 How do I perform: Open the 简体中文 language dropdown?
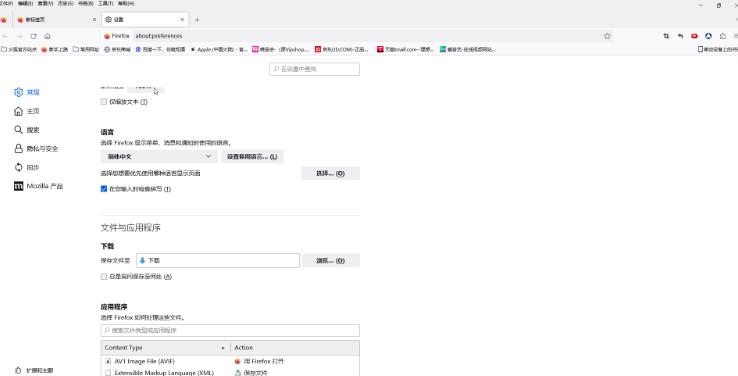tap(159, 156)
